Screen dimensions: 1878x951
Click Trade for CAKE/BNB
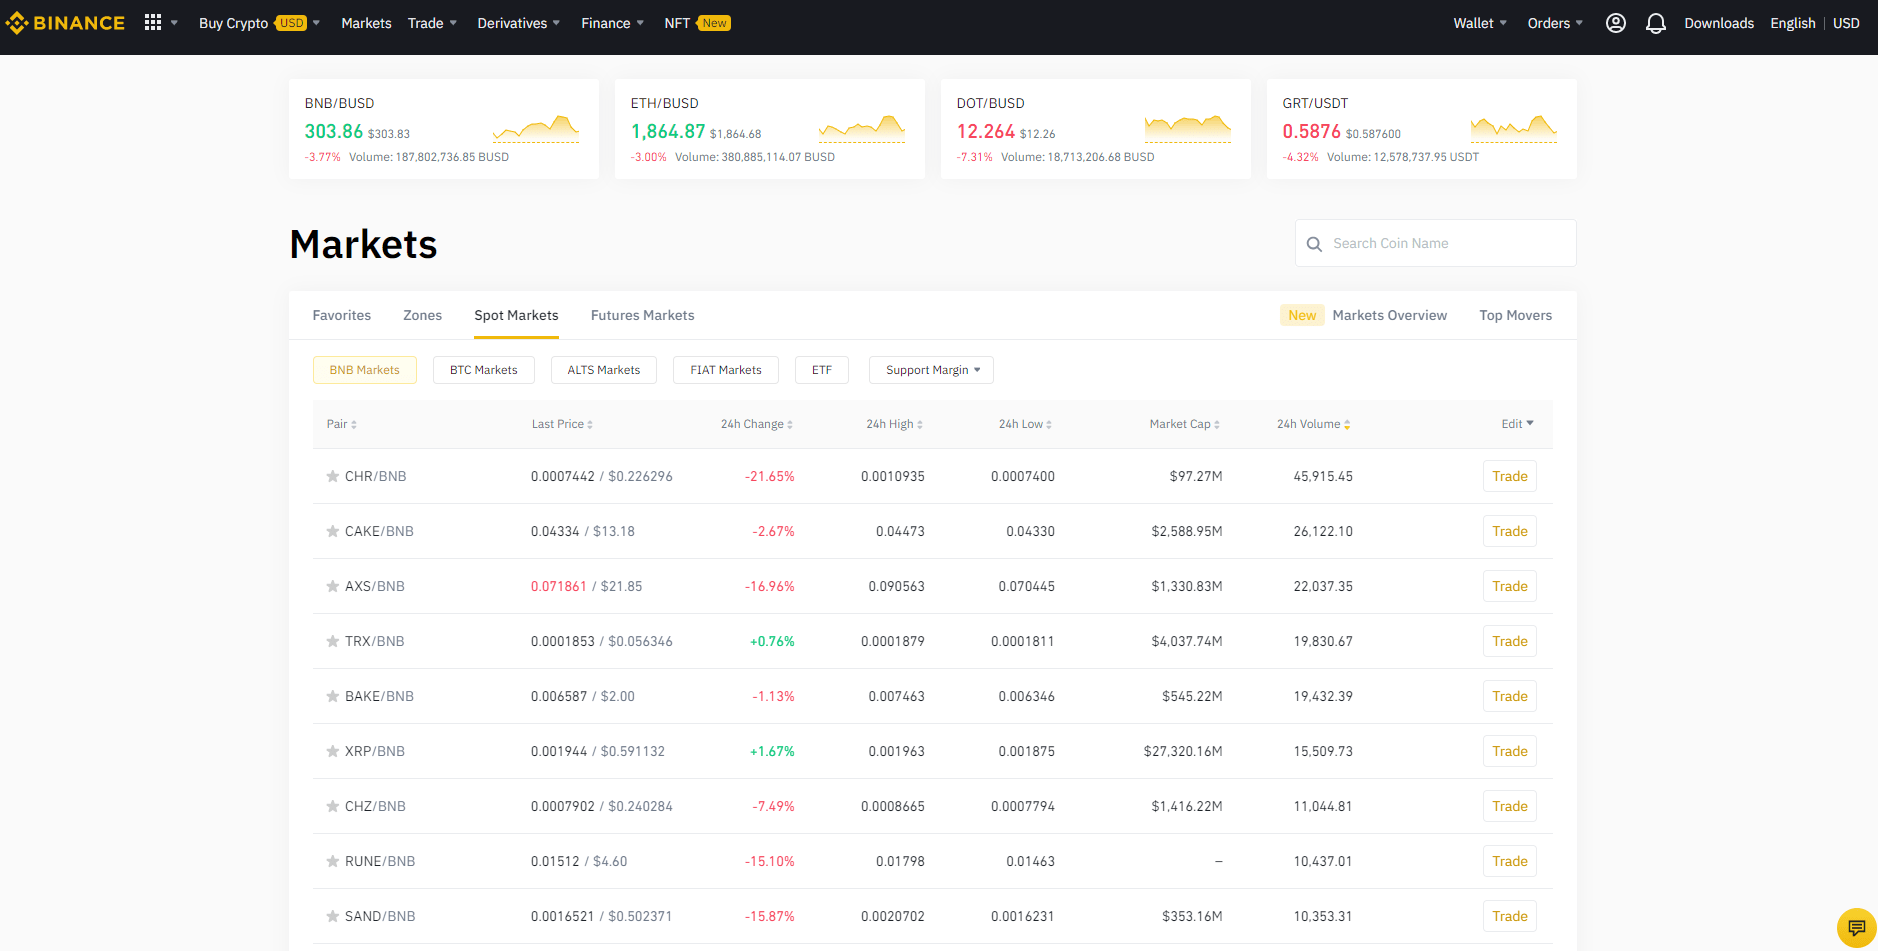click(x=1510, y=531)
